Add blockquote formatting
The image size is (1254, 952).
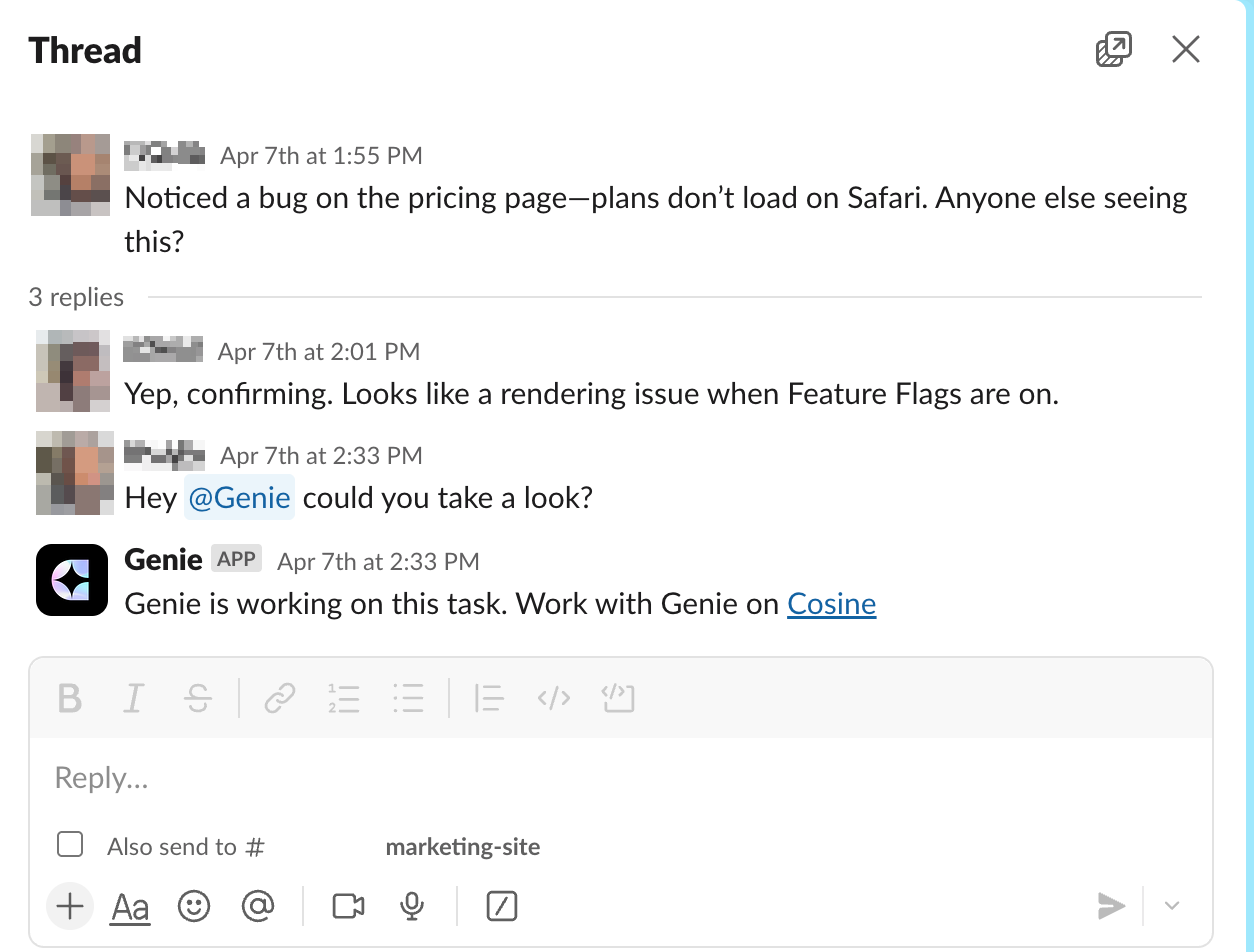tap(488, 698)
